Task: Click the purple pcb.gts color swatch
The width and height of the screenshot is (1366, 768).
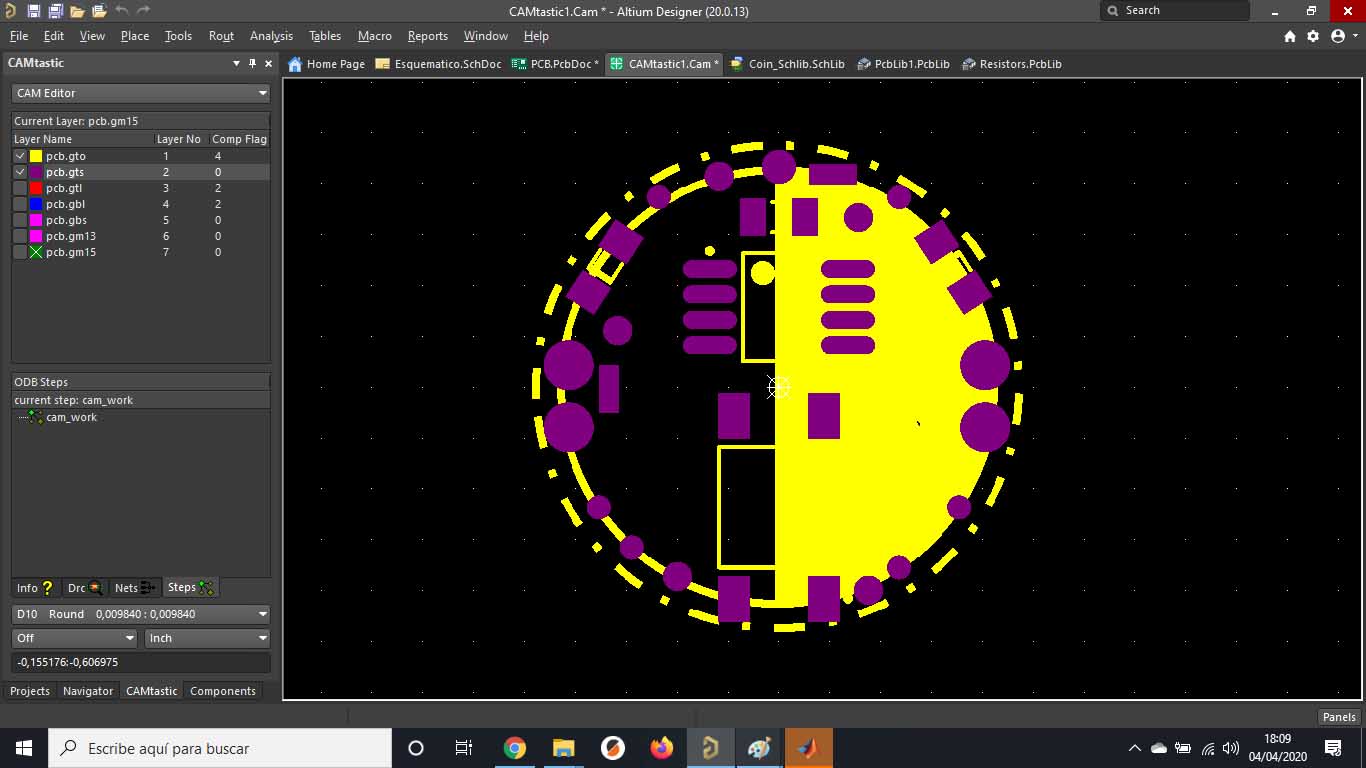Action: pyautogui.click(x=36, y=172)
